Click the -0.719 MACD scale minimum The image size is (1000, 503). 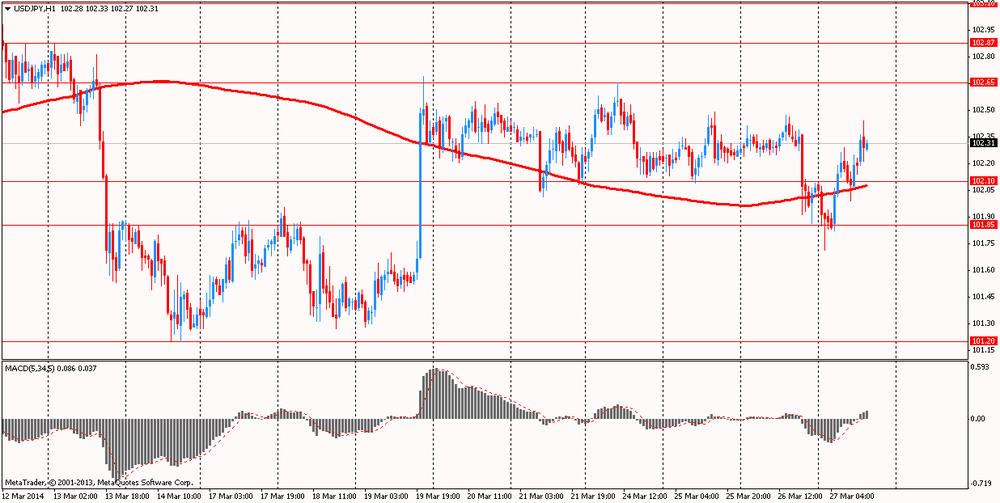click(x=982, y=482)
